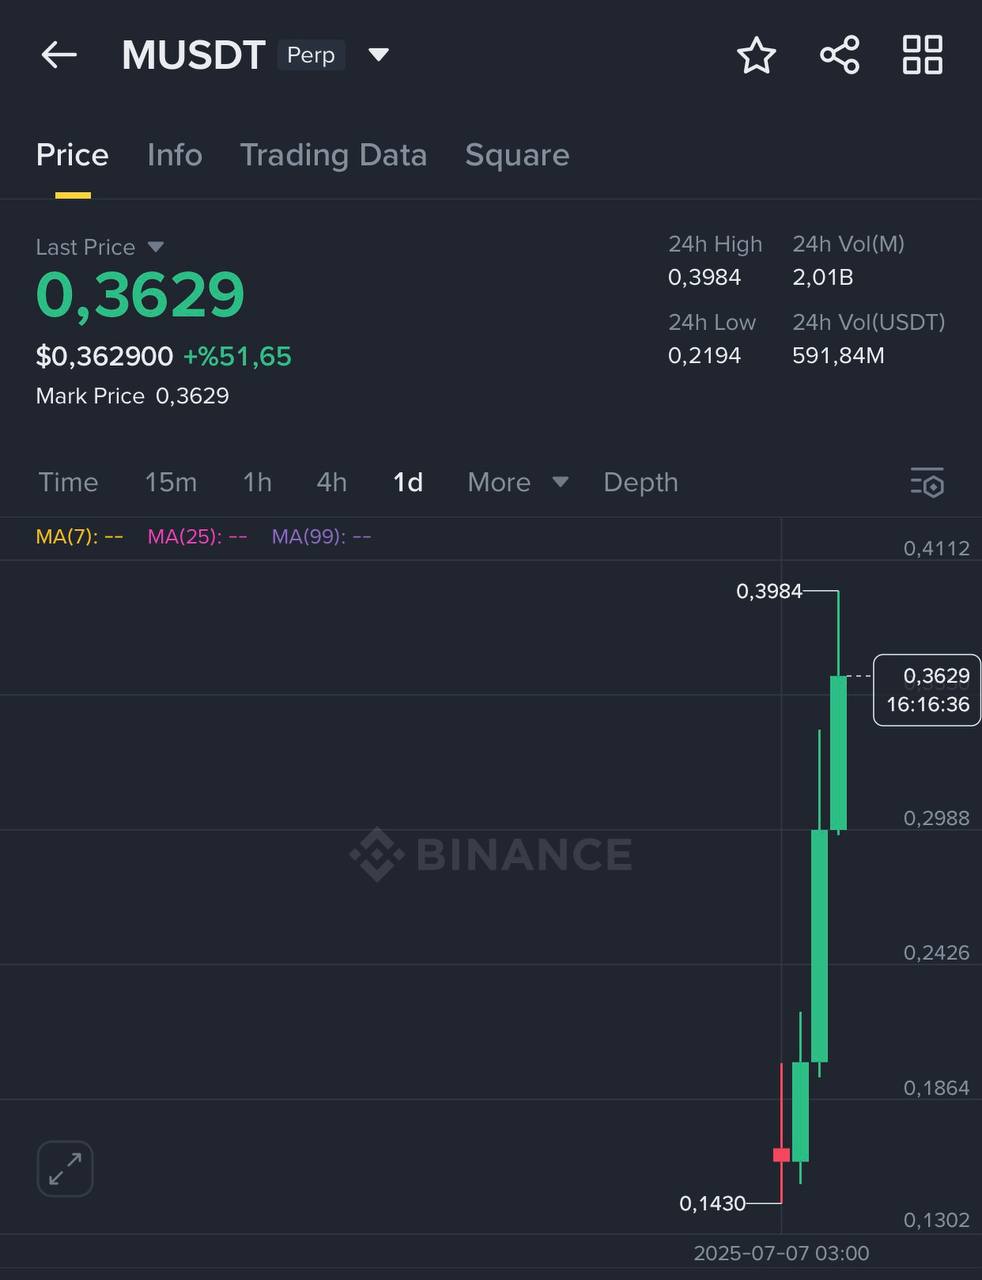
Task: Tap the large 0,3629 last price
Action: coord(140,295)
